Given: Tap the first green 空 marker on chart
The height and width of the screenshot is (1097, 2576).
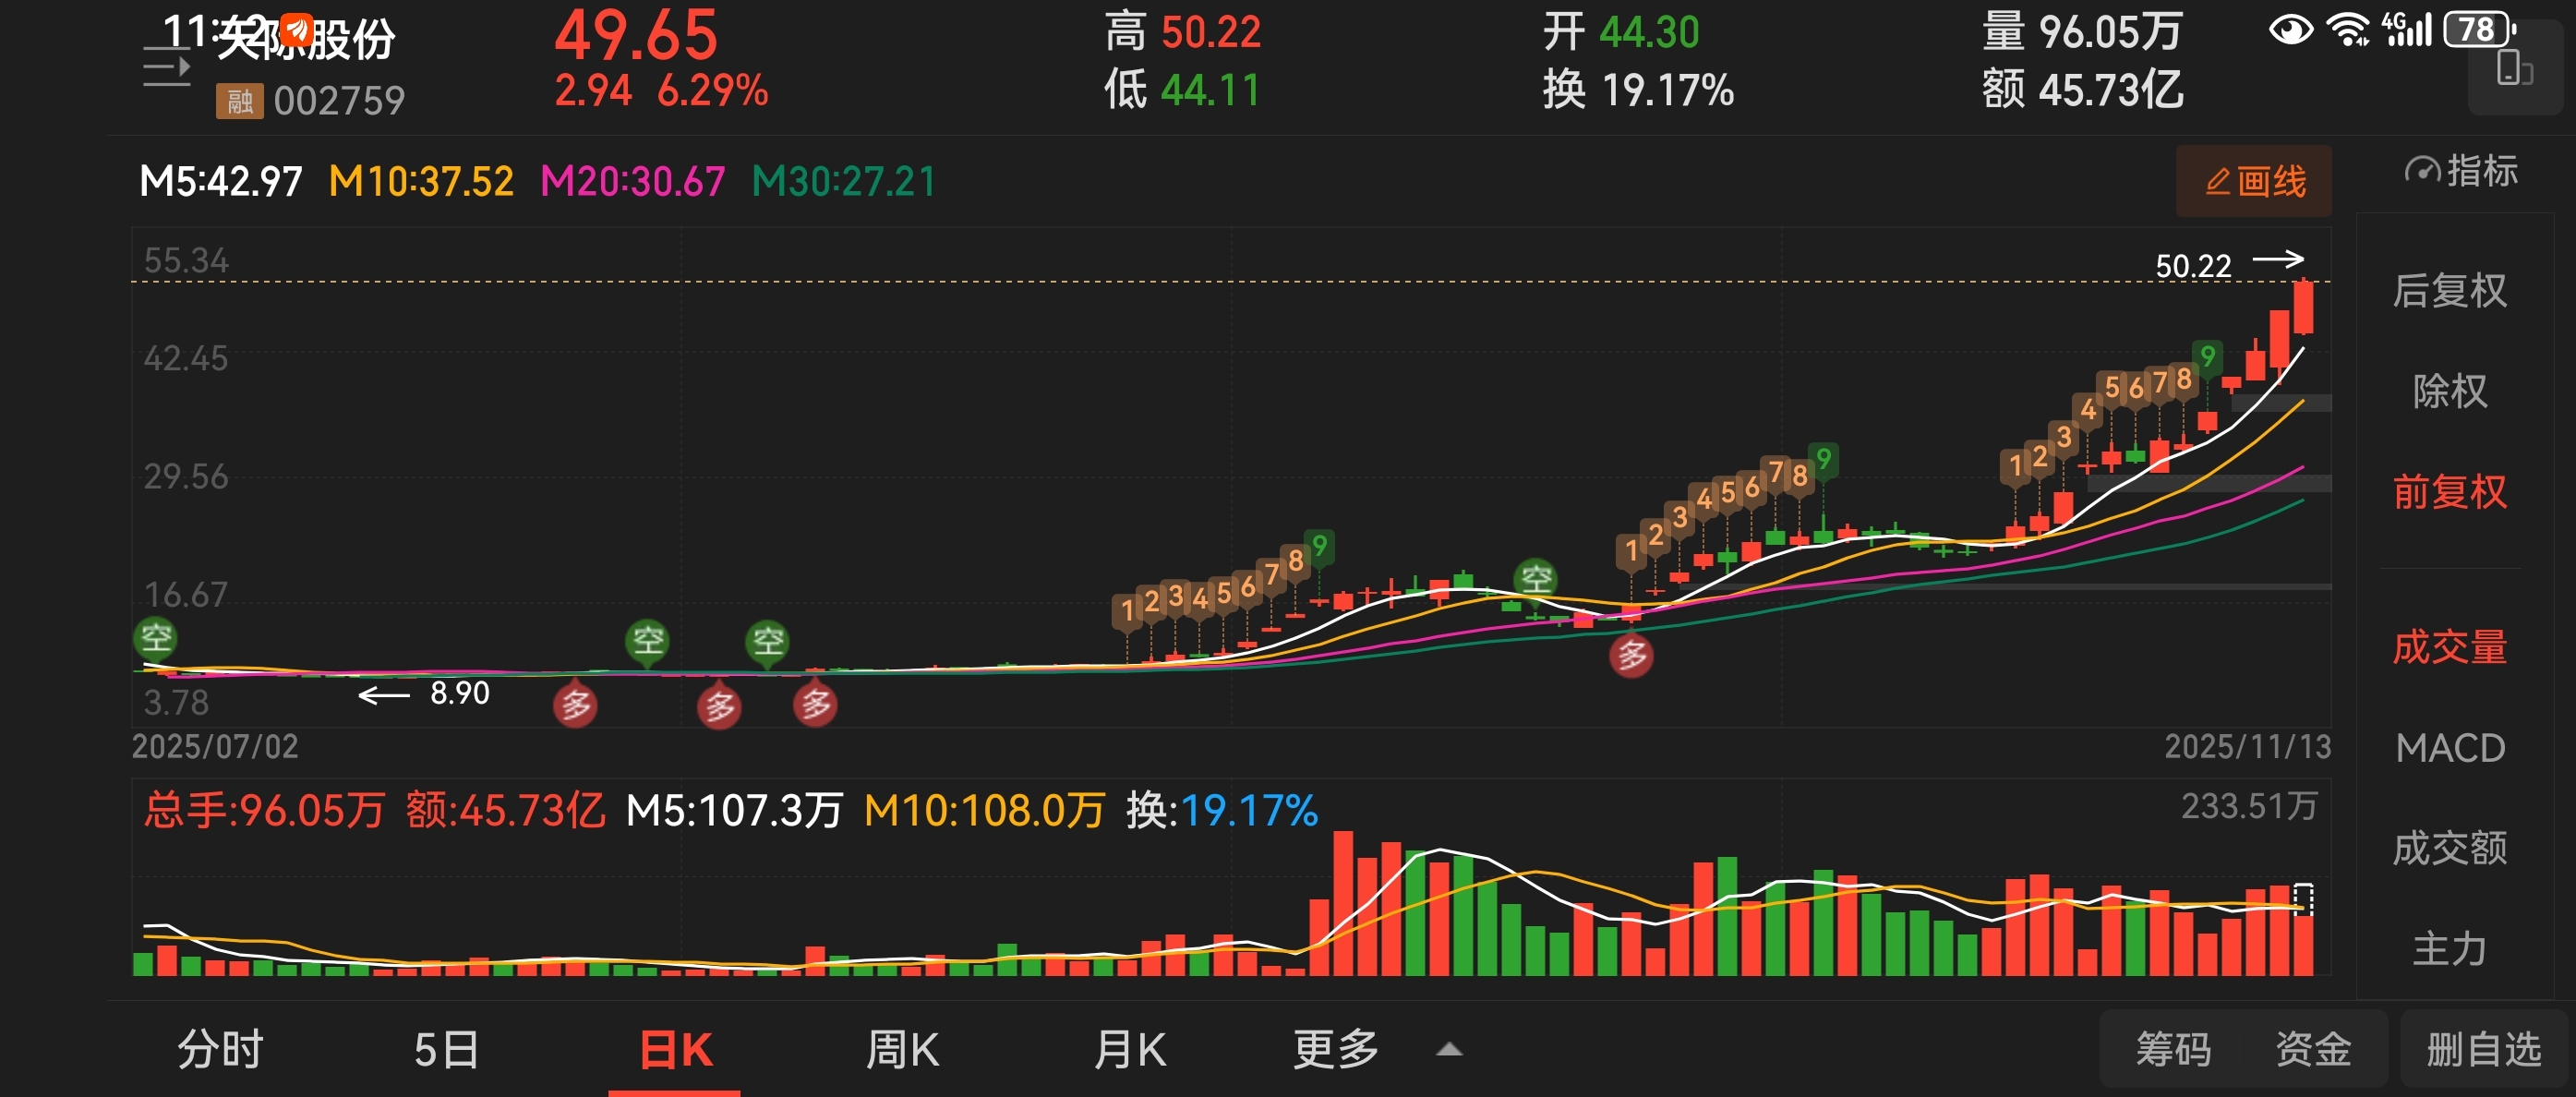Looking at the screenshot, I should point(156,637).
